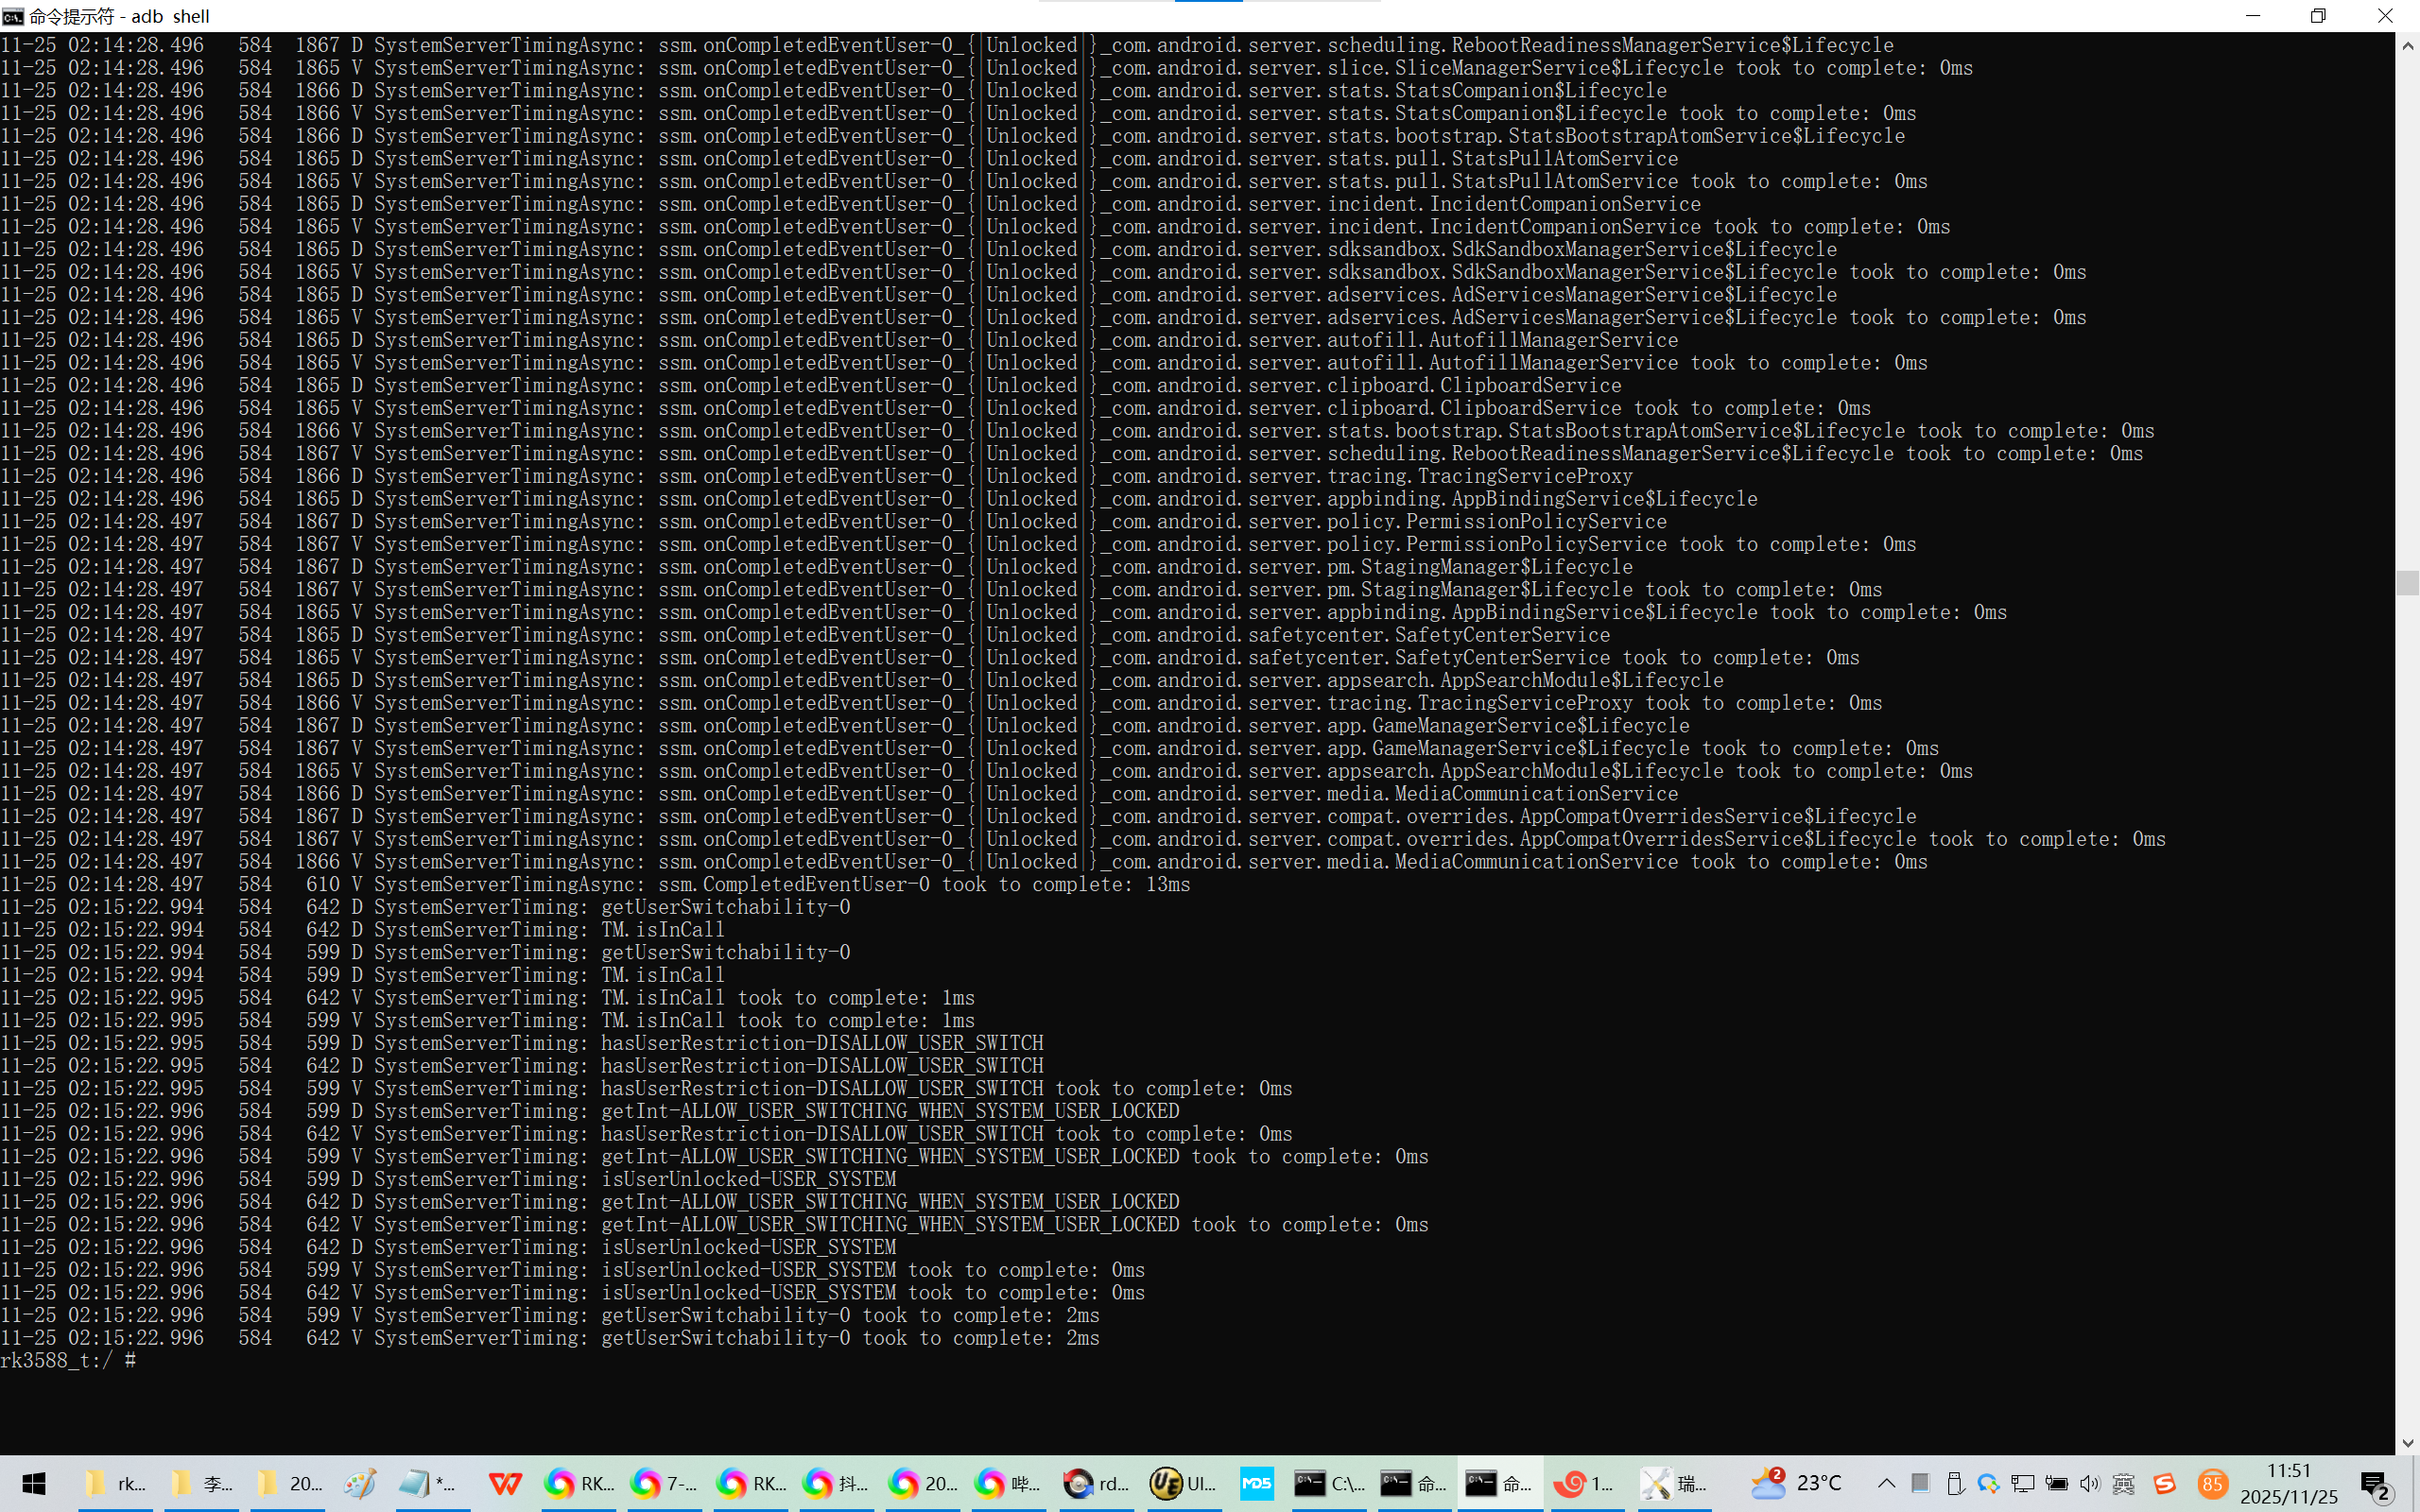This screenshot has height=1512, width=2420.
Task: Expand the hidden system tray icons chevron
Action: [x=1886, y=1483]
